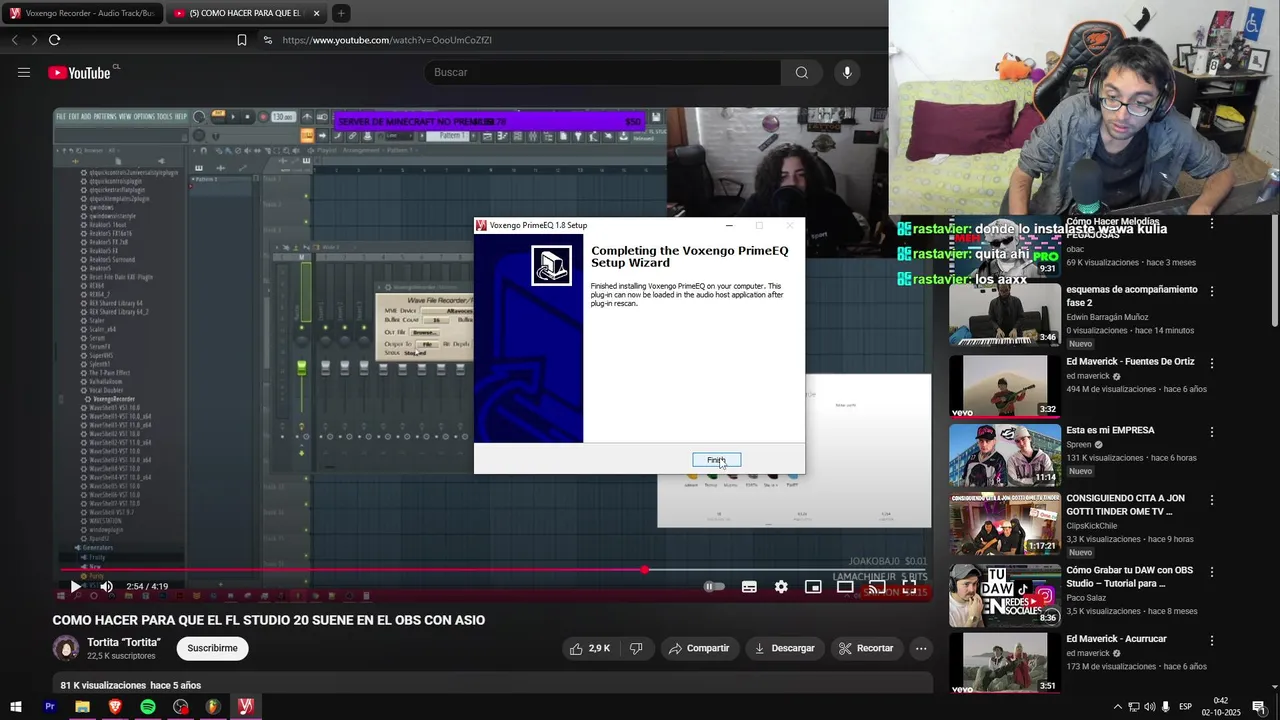Switch to Voxengo Recorder browser tab
The image size is (1280, 720).
pyautogui.click(x=82, y=13)
